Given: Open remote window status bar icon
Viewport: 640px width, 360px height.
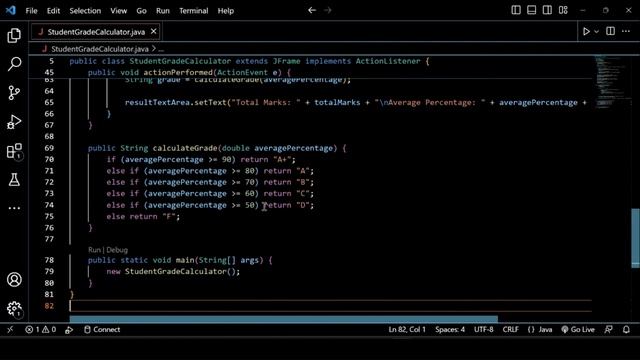Looking at the screenshot, I should tap(10, 329).
